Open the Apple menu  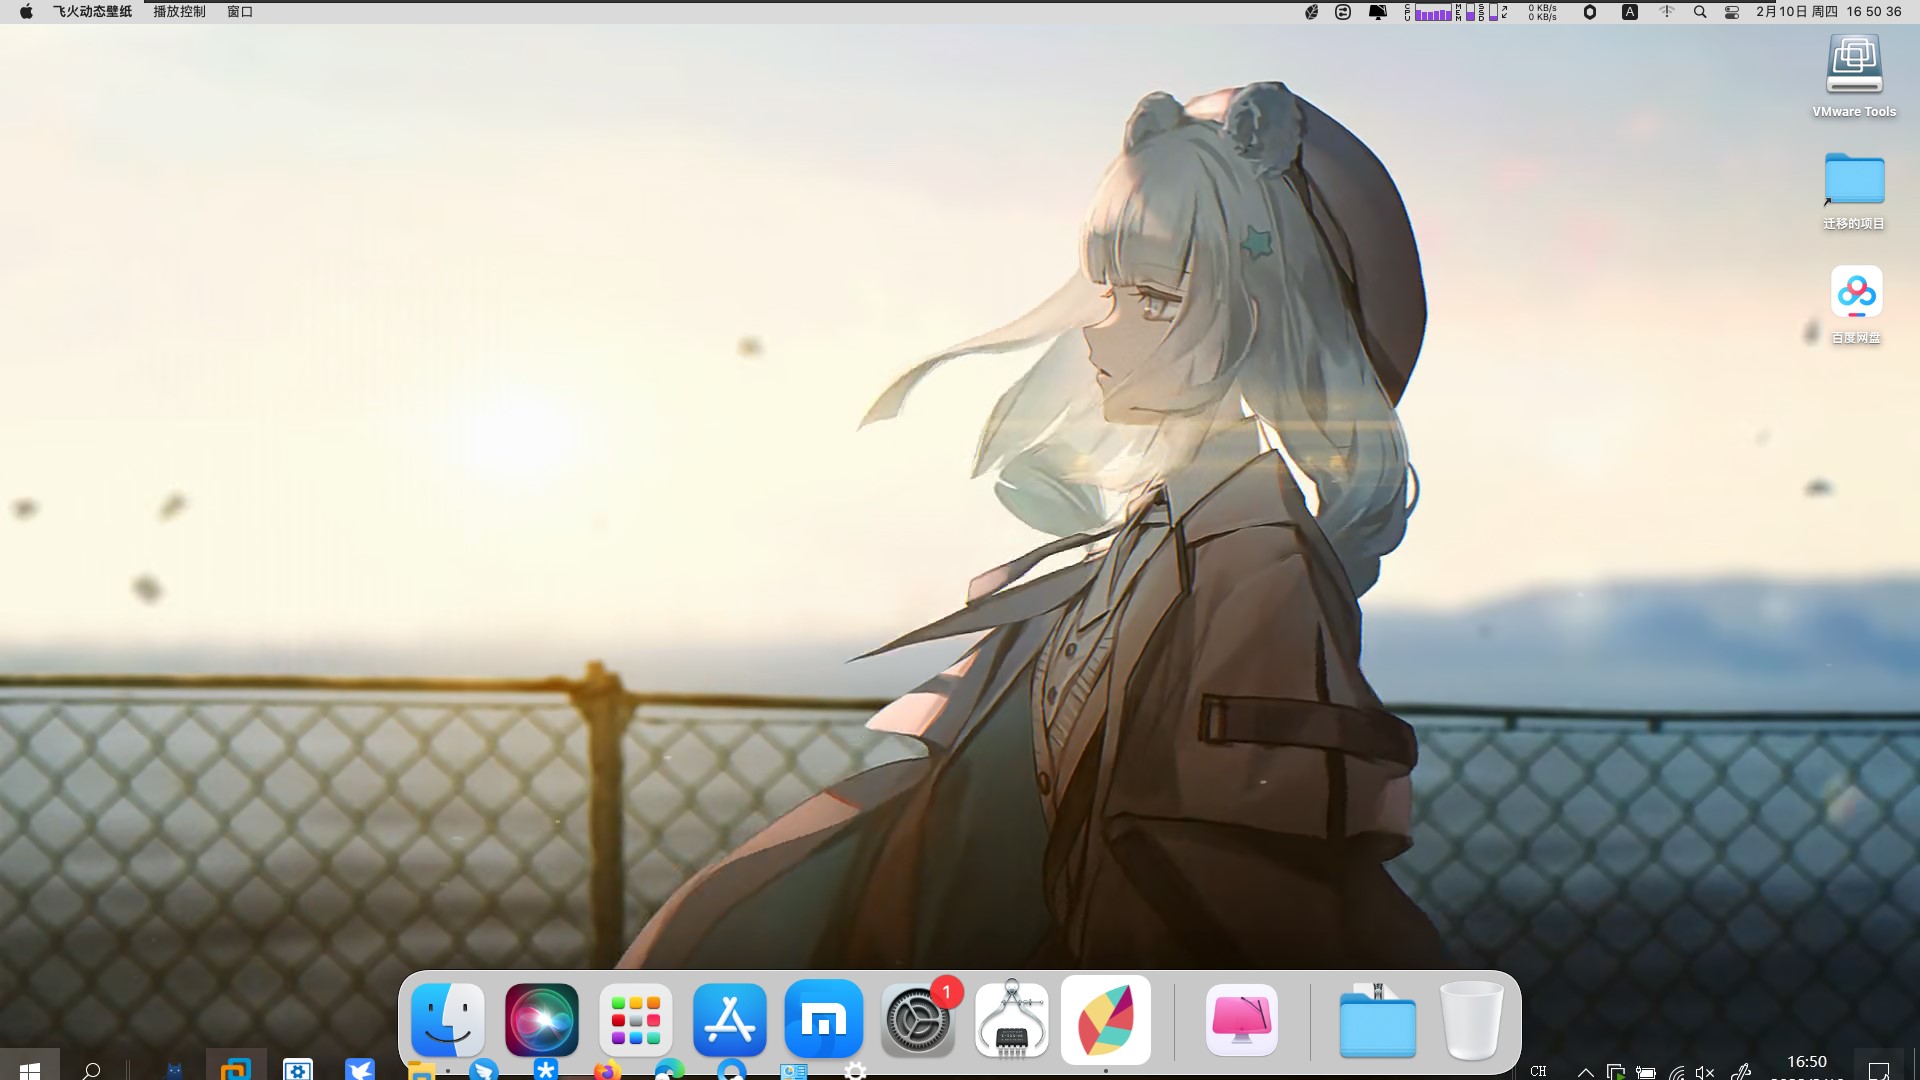[26, 12]
